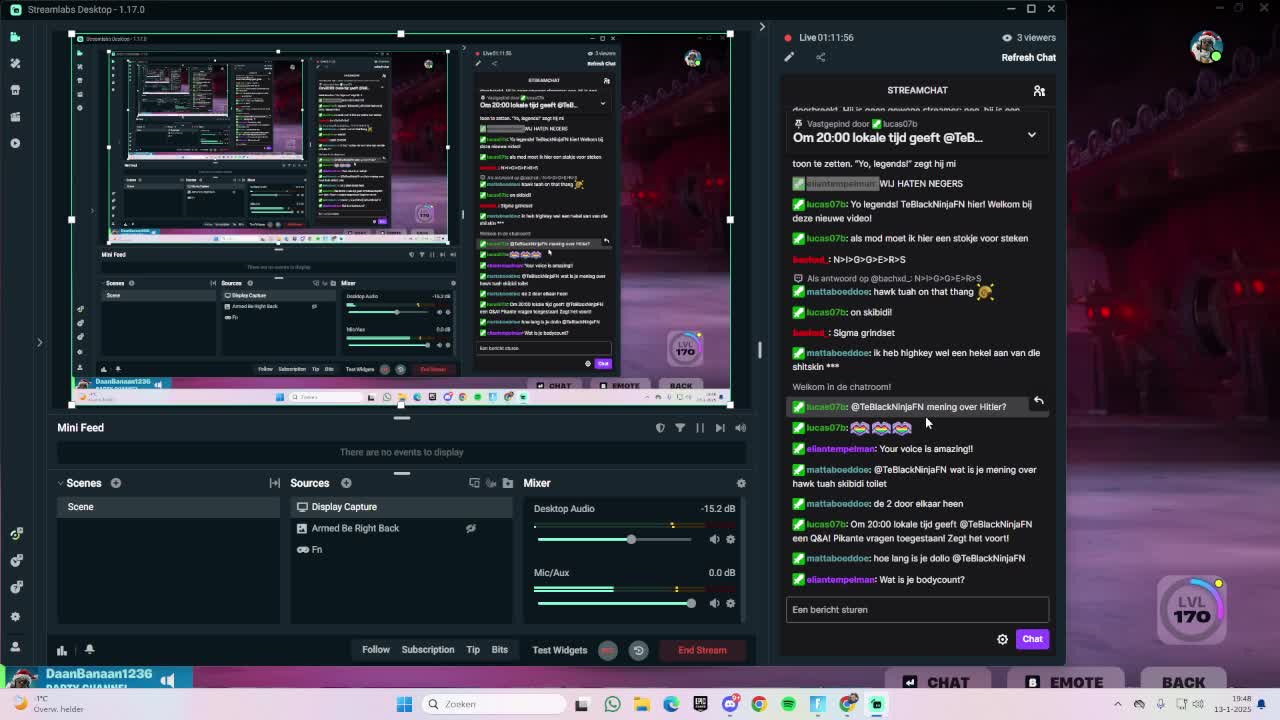Image resolution: width=1280 pixels, height=720 pixels.
Task: Click the Sources widget display icon
Action: [x=475, y=483]
